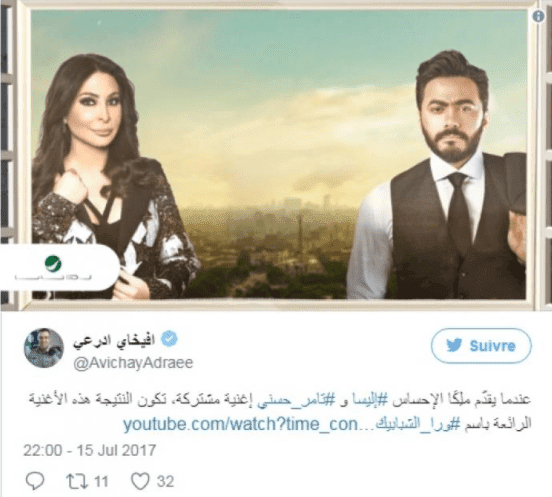Click the blue verified badge
This screenshot has height=497, width=552.
coord(169,339)
